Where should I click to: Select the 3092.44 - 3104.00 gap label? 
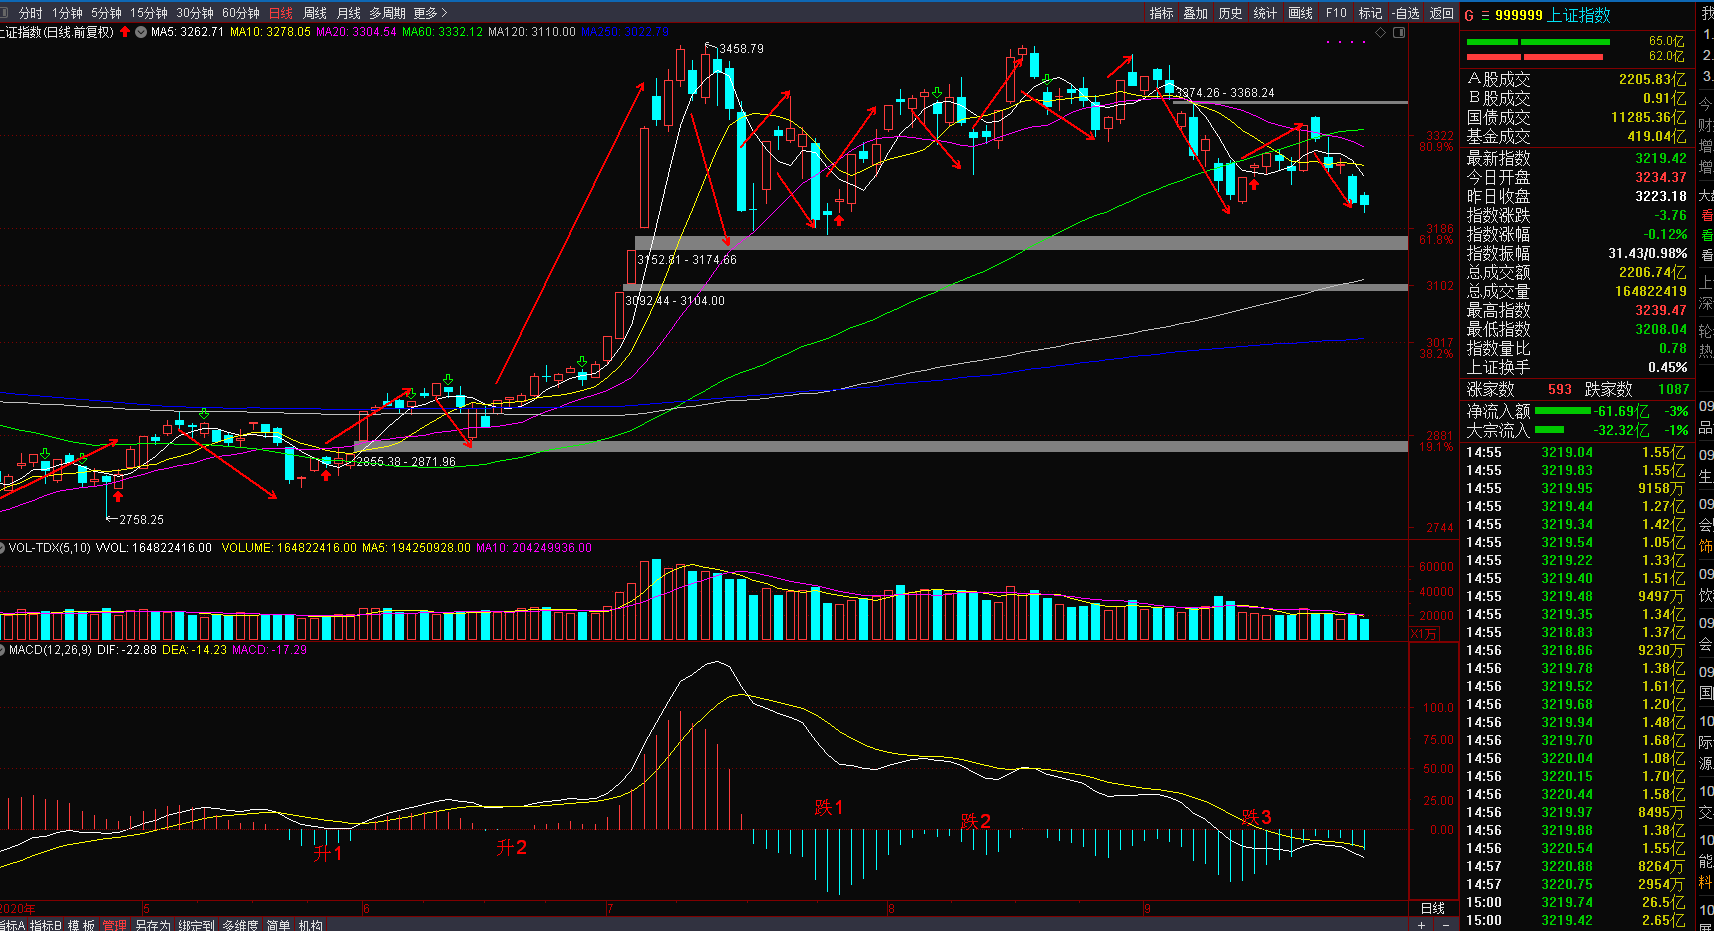coord(675,301)
